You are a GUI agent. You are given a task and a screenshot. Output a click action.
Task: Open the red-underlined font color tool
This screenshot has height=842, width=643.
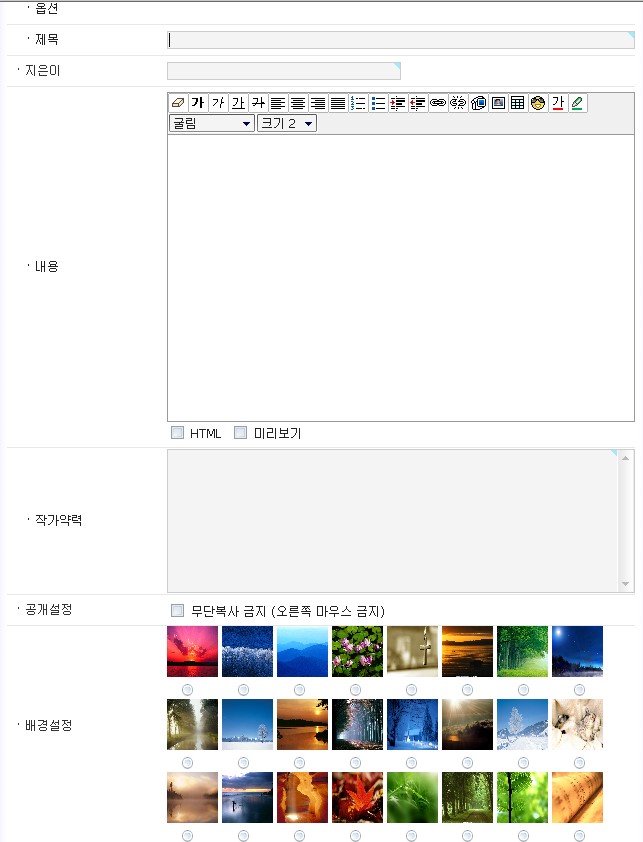(x=558, y=103)
